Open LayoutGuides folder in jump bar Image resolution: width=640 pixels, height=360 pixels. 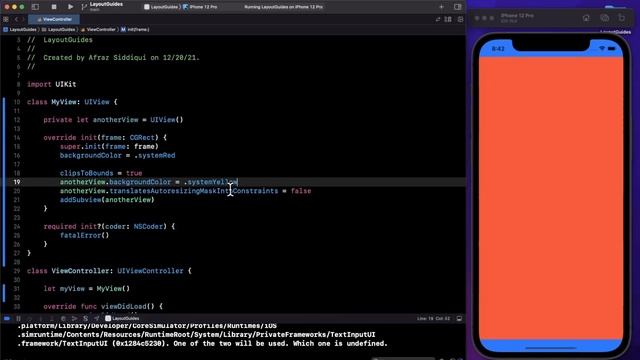pyautogui.click(x=58, y=29)
